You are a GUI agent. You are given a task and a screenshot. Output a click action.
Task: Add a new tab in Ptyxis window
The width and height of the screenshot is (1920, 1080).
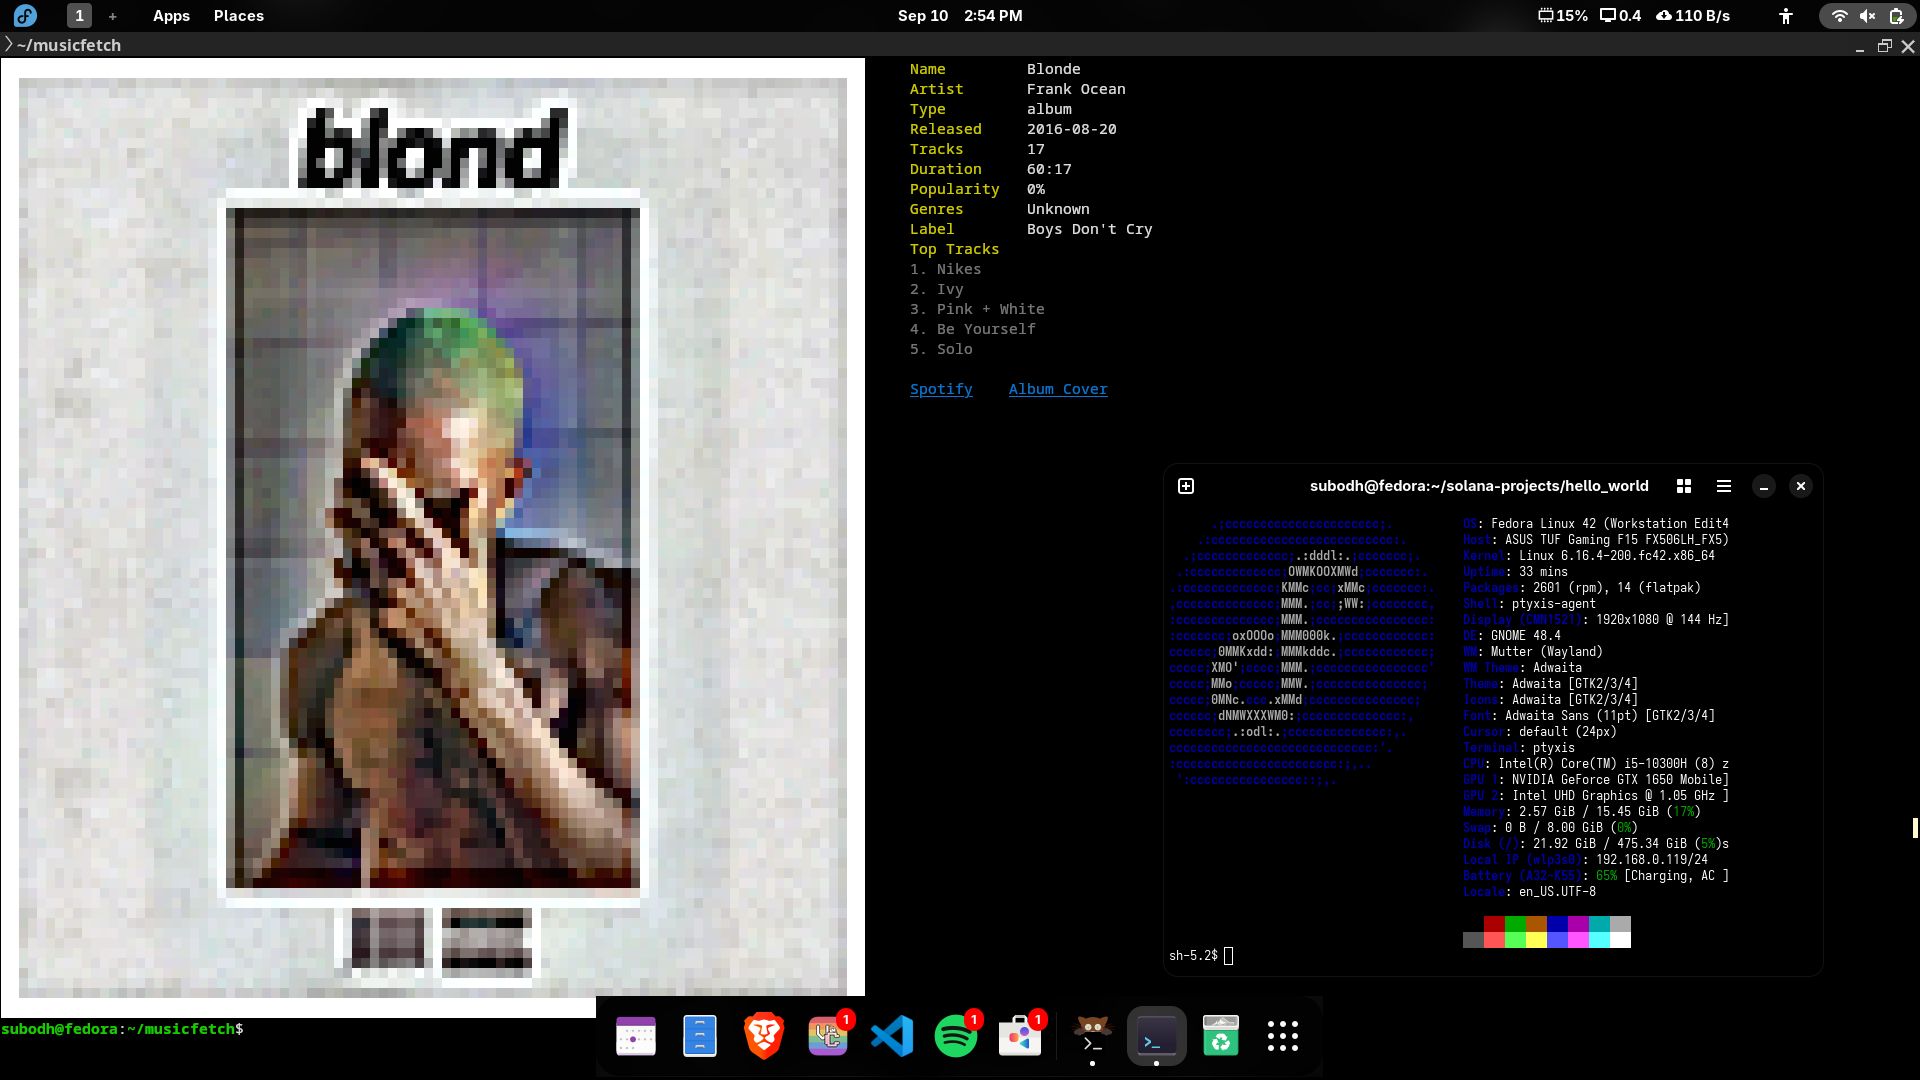click(1186, 486)
